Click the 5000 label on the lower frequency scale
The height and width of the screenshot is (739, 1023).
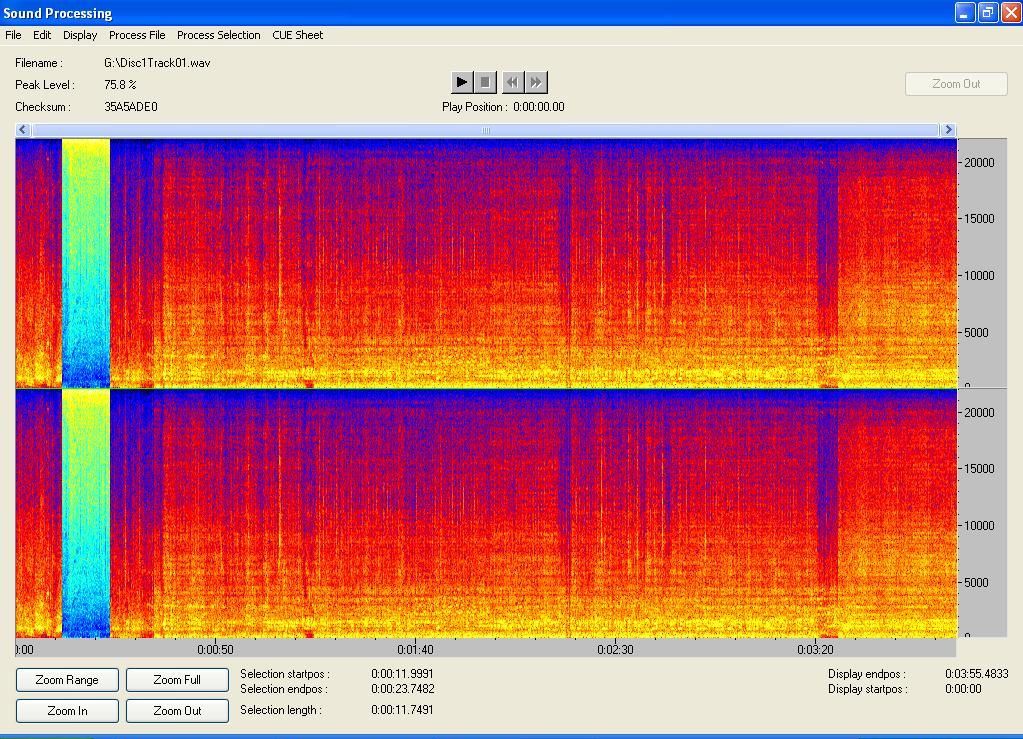pos(976,582)
